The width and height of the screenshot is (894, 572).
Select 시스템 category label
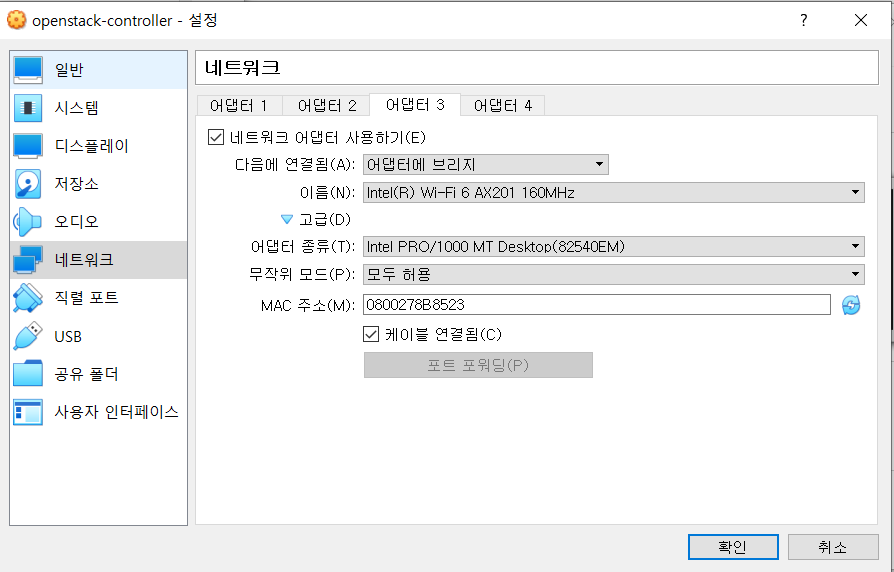pos(76,108)
